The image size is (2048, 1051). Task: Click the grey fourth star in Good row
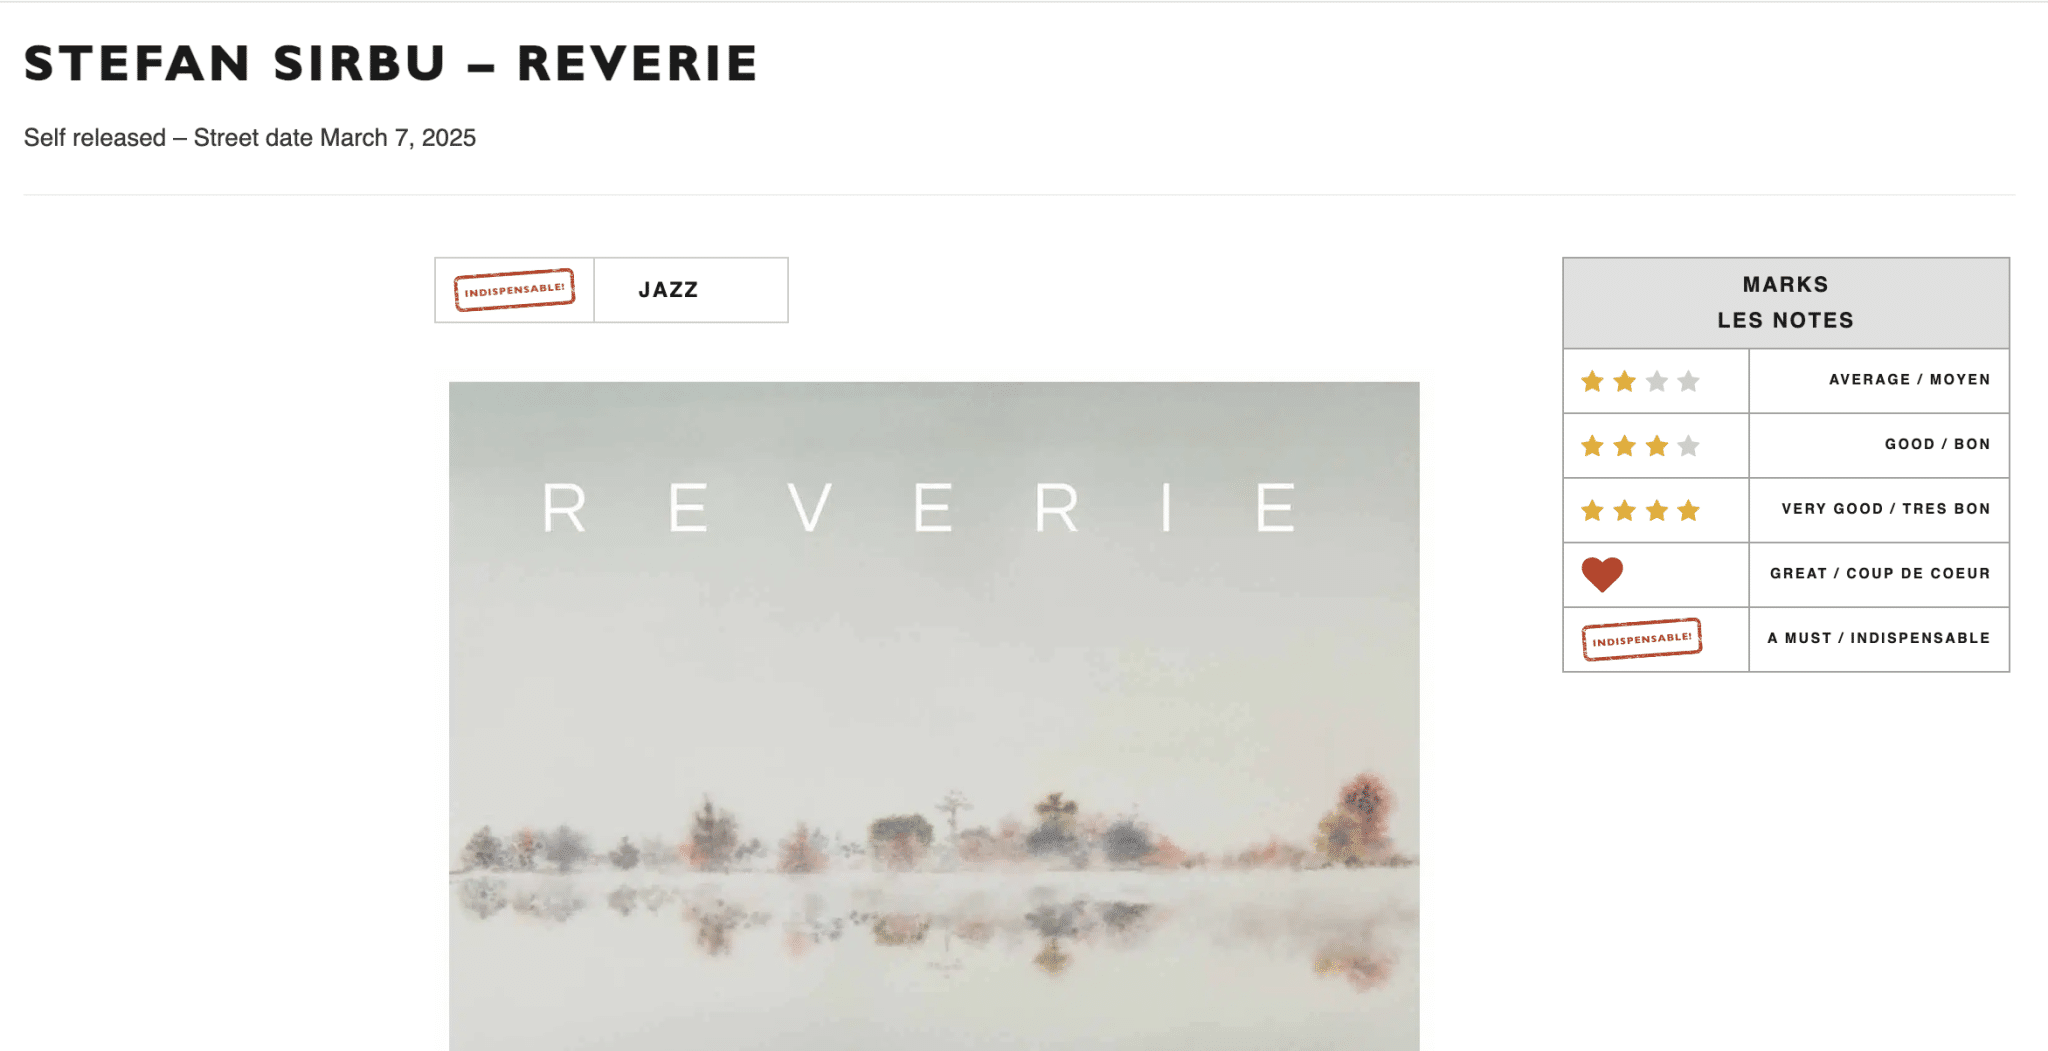[x=1688, y=446]
